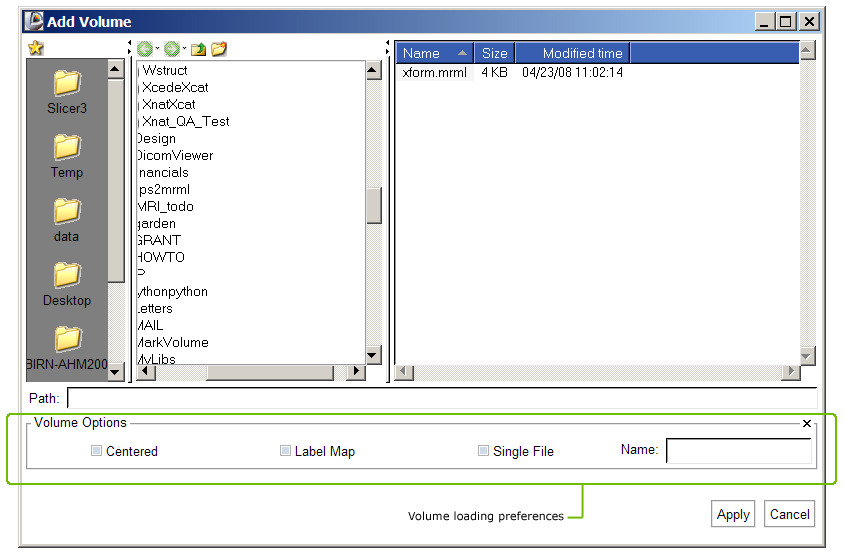Click the Apply button
This screenshot has width=845, height=559.
(x=733, y=514)
